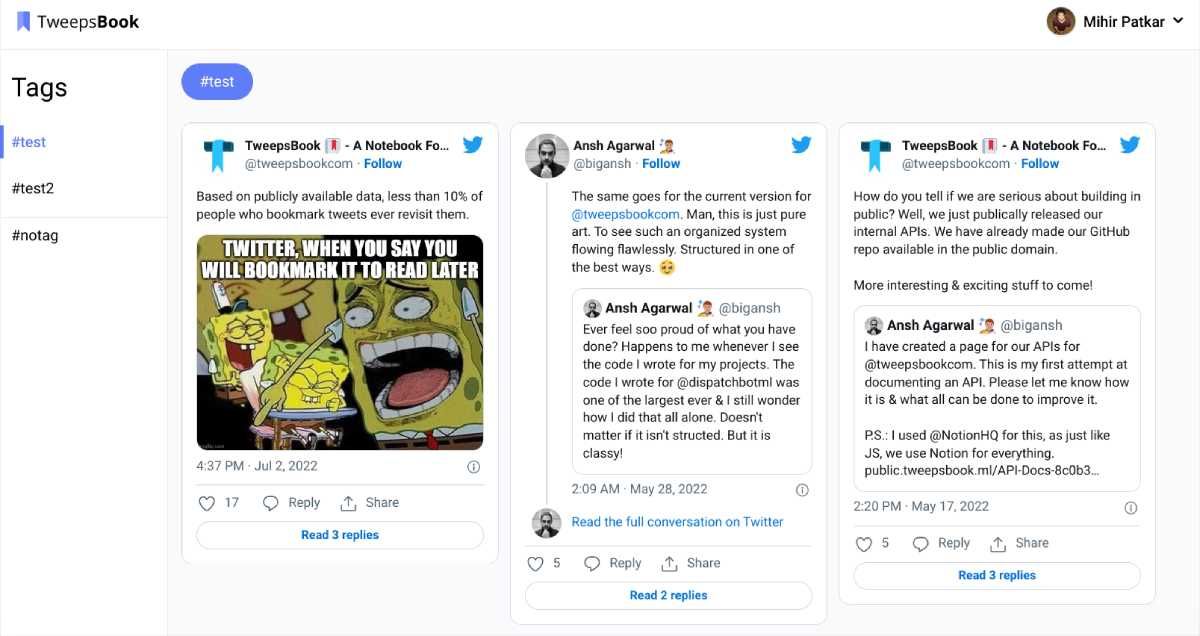Read the full conversation on Twitter
Viewport: 1200px width, 636px height.
click(676, 522)
